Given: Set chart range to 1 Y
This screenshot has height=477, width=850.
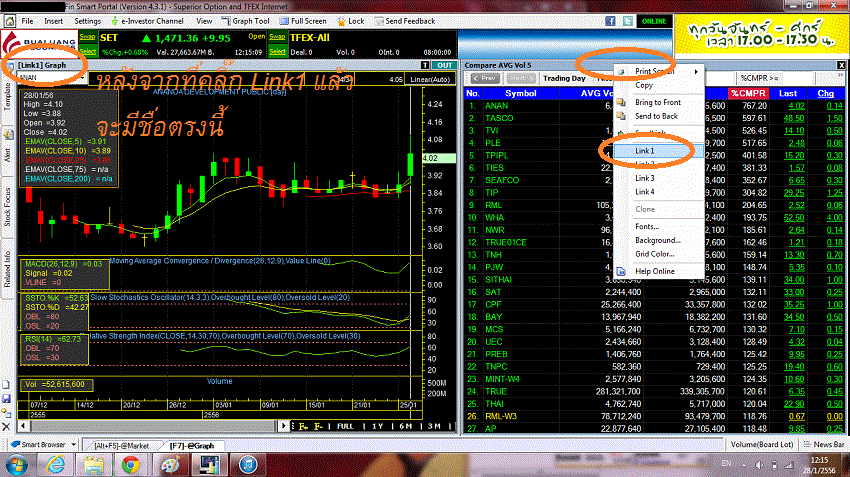Looking at the screenshot, I should coord(378,426).
